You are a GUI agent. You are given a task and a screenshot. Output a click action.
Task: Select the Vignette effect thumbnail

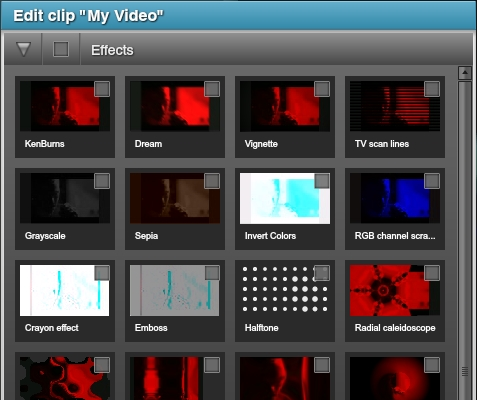coord(285,106)
